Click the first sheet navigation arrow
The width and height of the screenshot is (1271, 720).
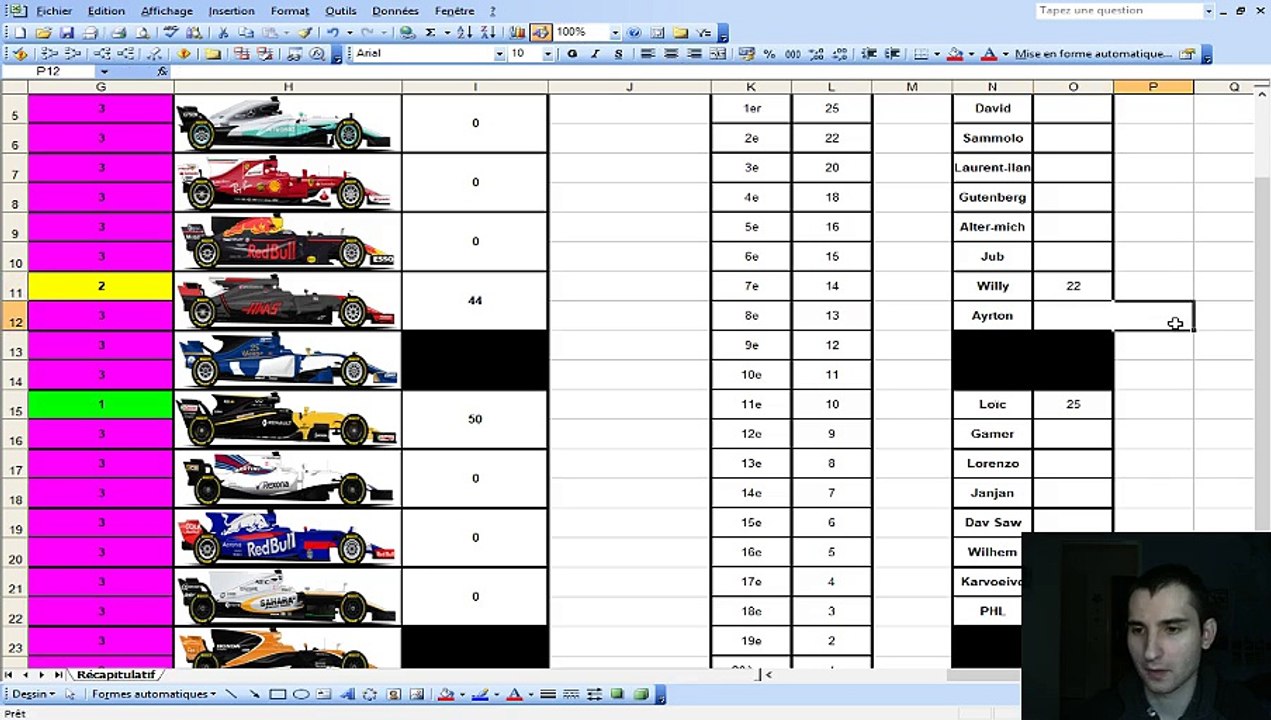(10, 675)
